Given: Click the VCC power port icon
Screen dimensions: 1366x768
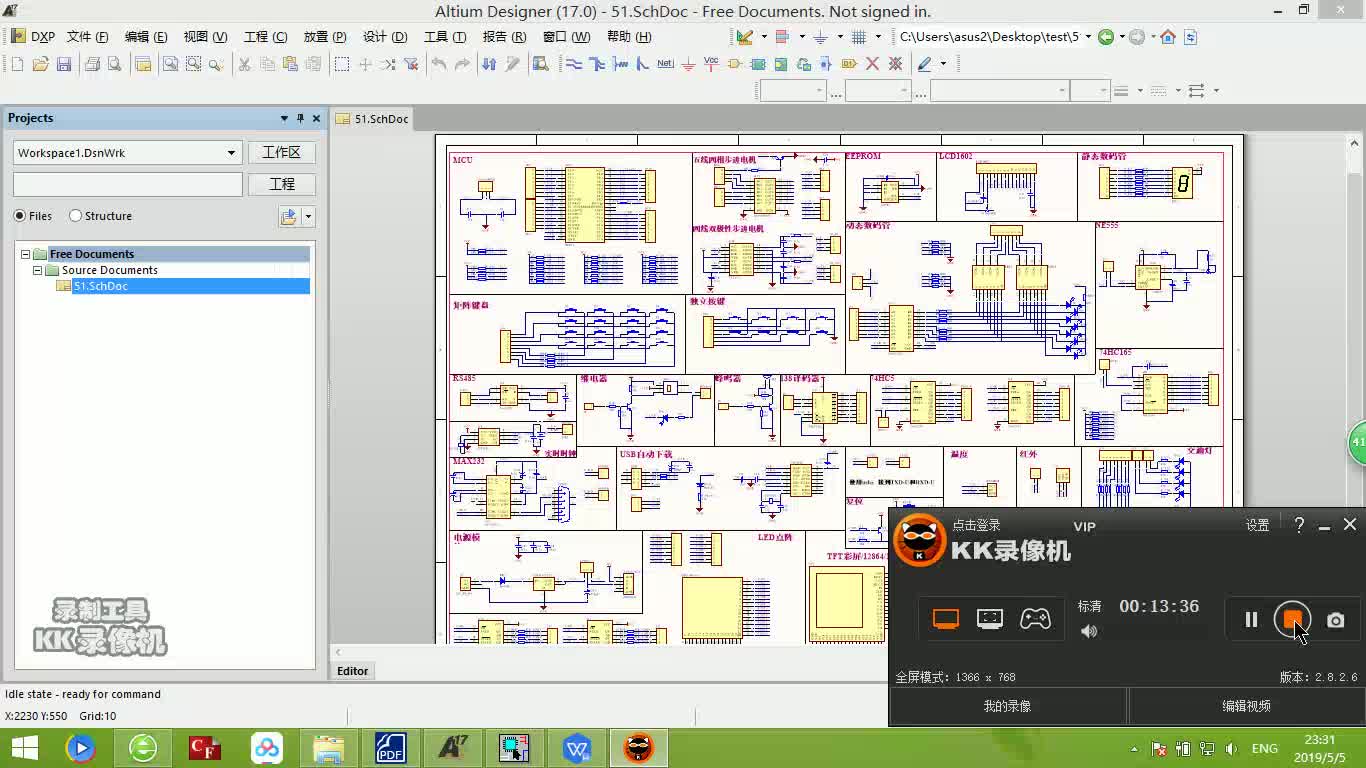Looking at the screenshot, I should tap(711, 63).
